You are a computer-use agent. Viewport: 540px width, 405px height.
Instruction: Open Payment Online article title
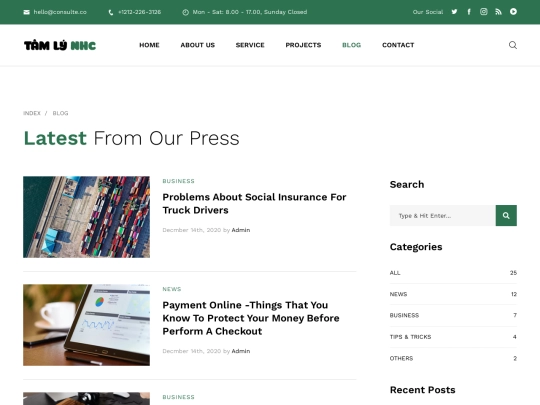coord(251,318)
